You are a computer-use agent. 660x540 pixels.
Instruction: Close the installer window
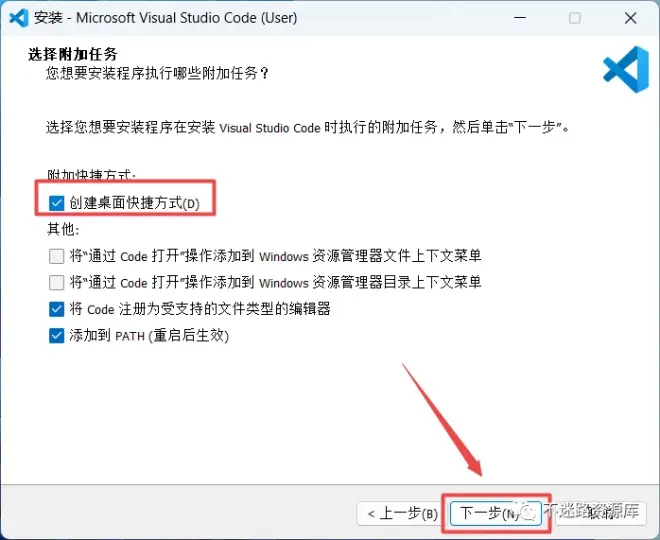(x=631, y=18)
